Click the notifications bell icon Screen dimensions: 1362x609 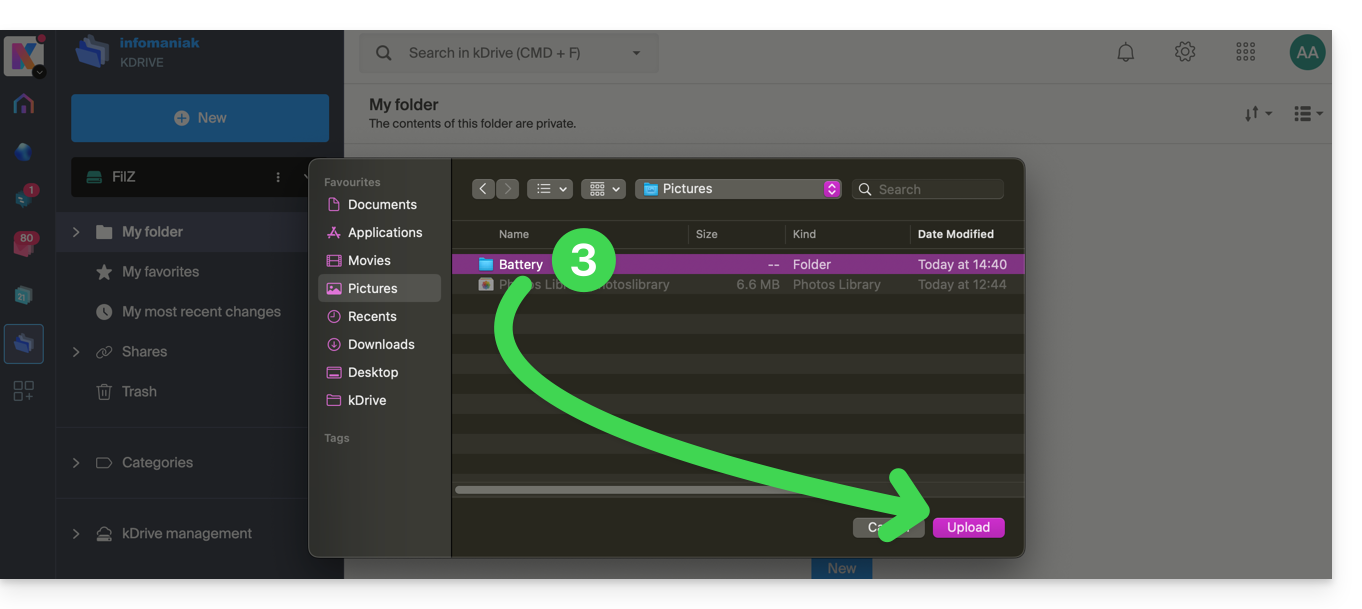point(1126,53)
